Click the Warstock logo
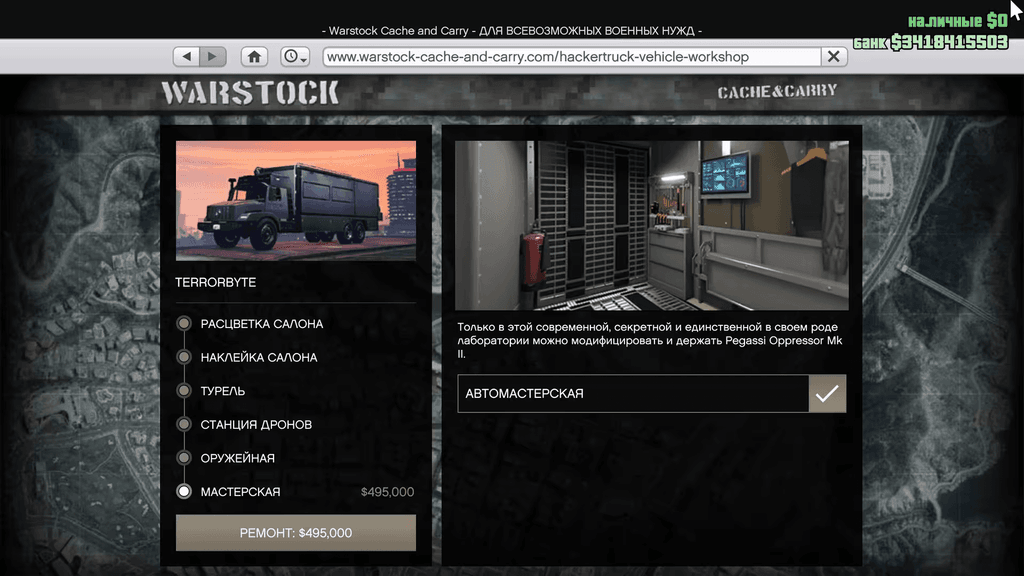The height and width of the screenshot is (576, 1024). (250, 93)
